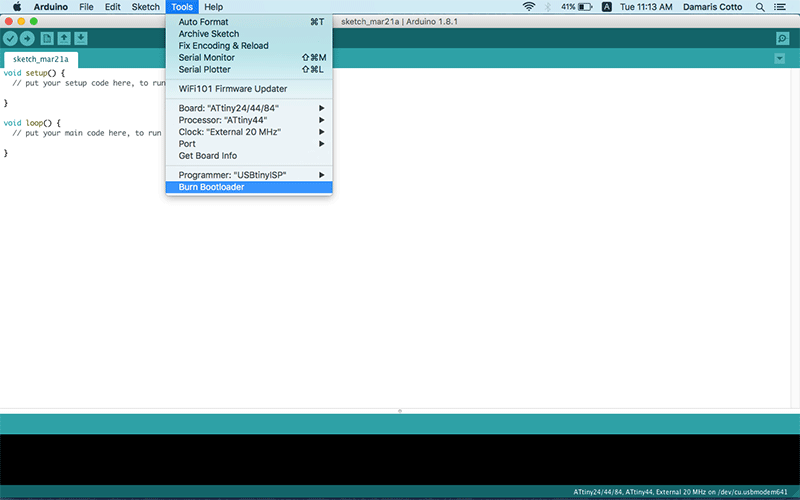Click the console divider handle
The width and height of the screenshot is (800, 500).
coord(400,411)
